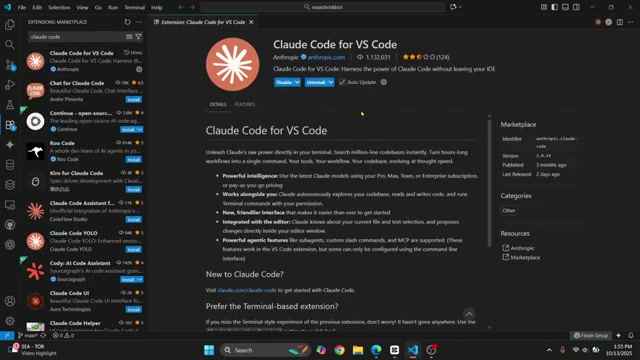Screen dimensions: 640x360
Task: Open the Explorer view in activity bar
Action: [10, 25]
